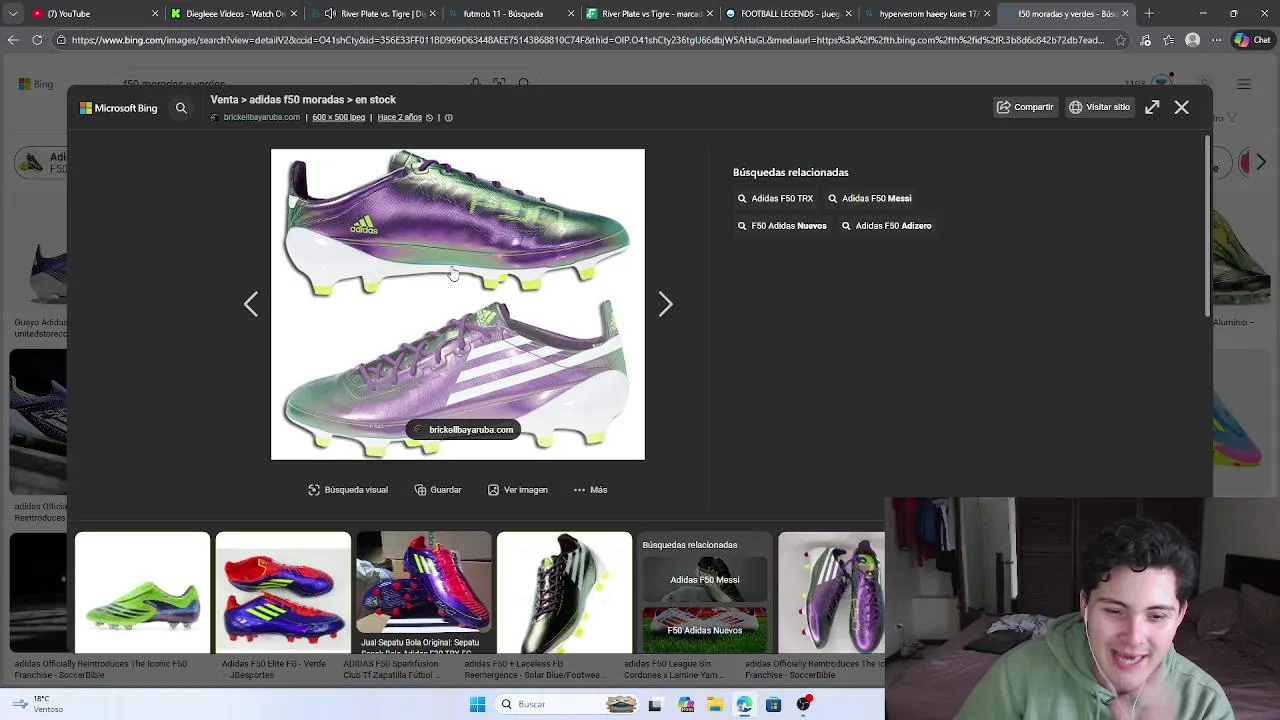The width and height of the screenshot is (1280, 720).
Task: Close the image detail viewer with the X
Action: [1182, 107]
